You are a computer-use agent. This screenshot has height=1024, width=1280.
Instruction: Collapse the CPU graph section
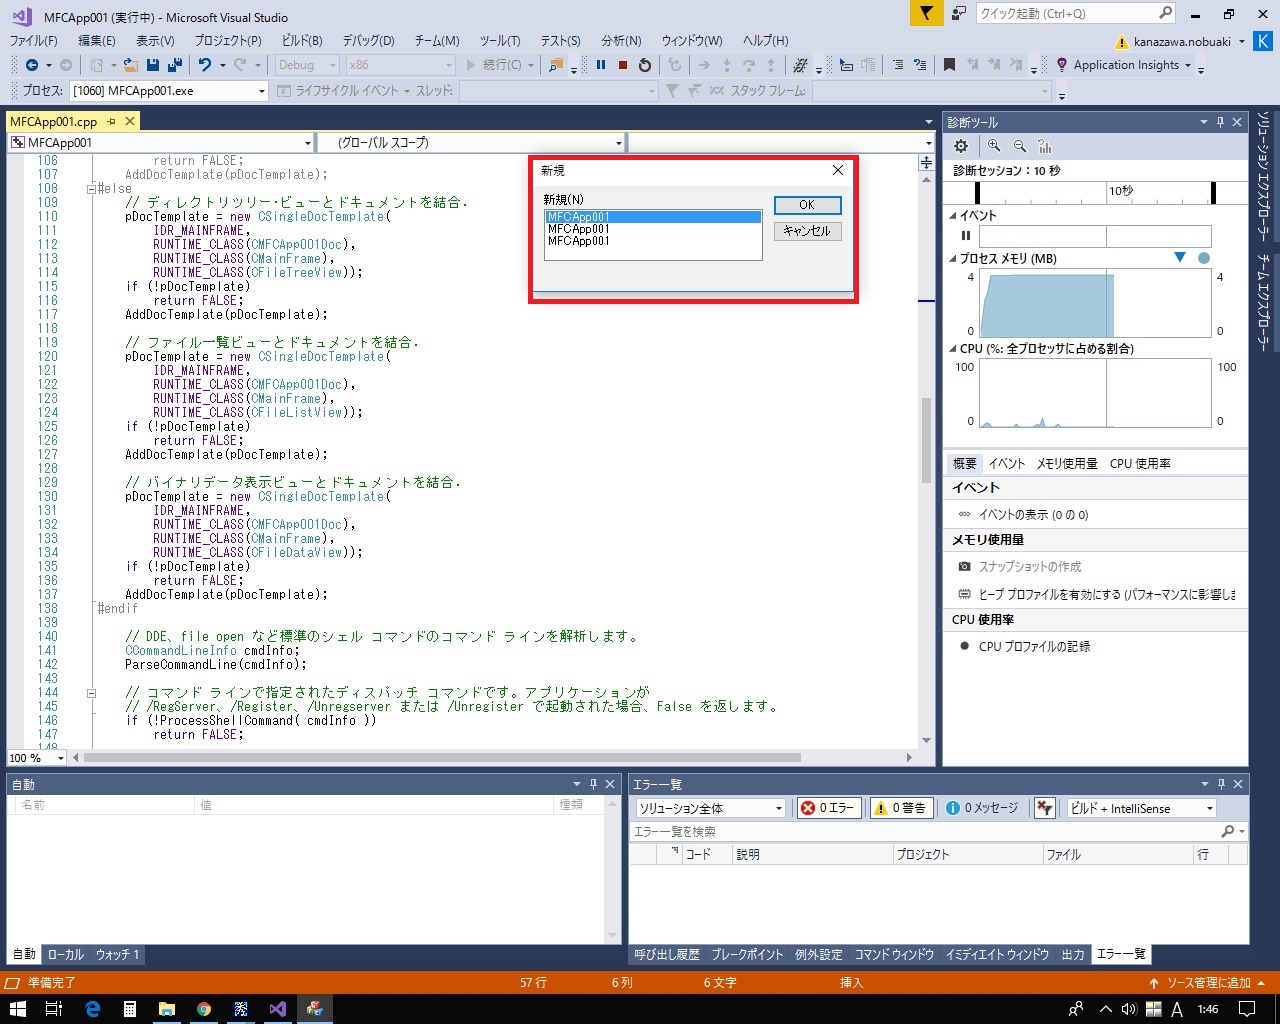[x=952, y=349]
